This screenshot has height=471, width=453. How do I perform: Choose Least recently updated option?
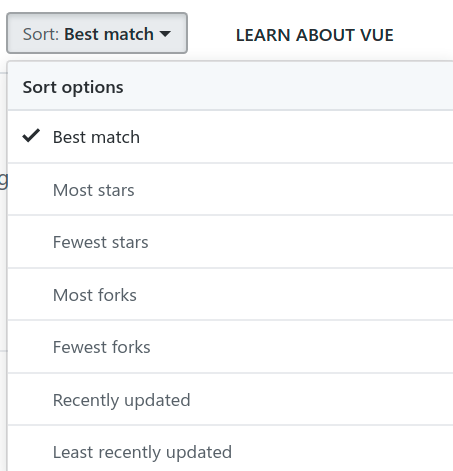230,449
